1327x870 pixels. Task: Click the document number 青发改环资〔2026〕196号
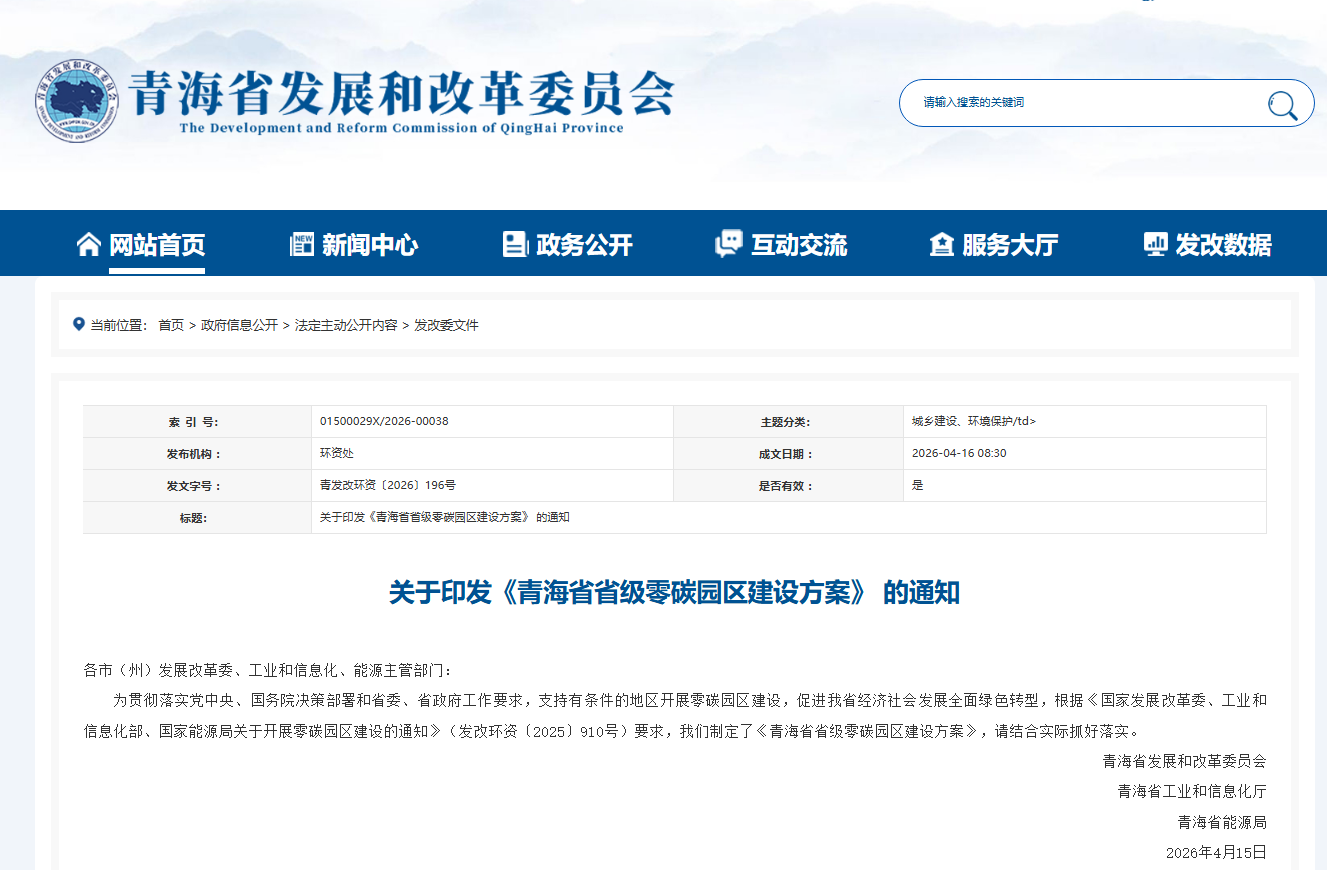point(388,485)
